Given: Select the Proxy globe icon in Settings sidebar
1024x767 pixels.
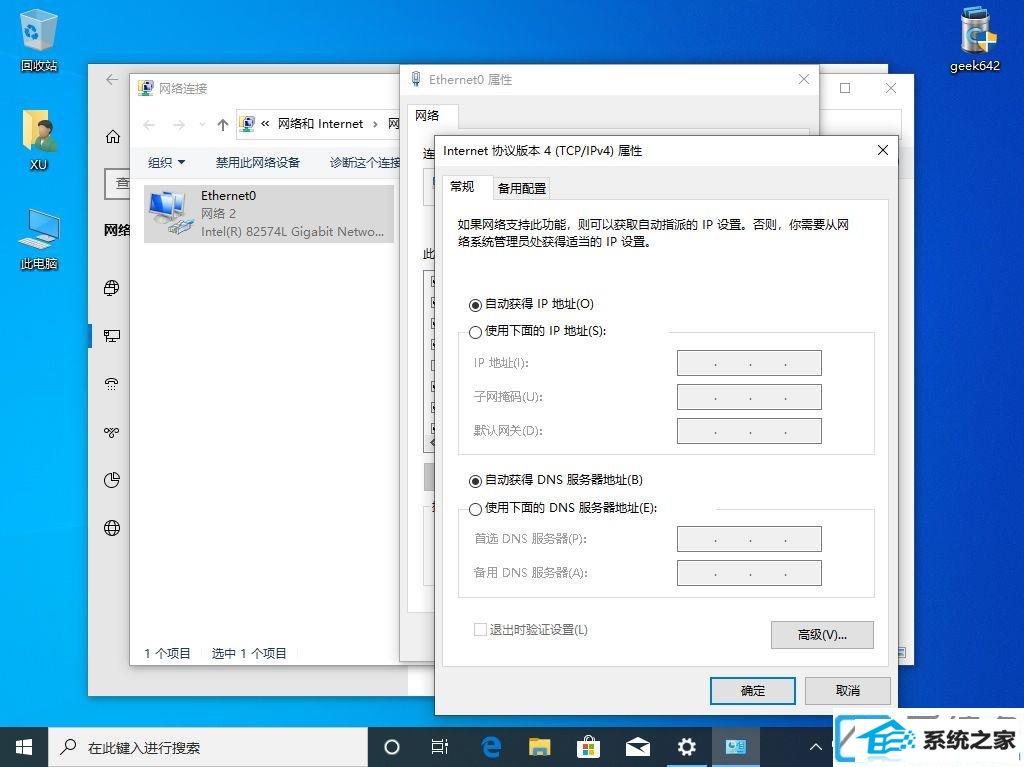Looking at the screenshot, I should point(112,528).
